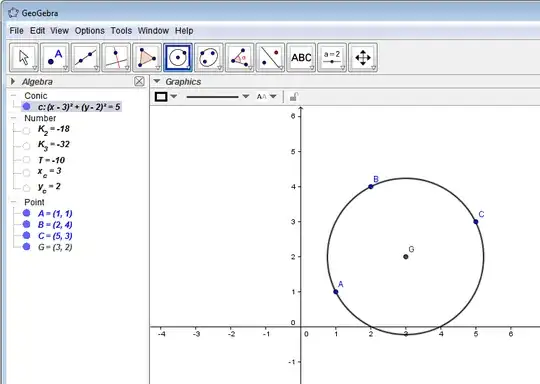540x384 pixels.
Task: Select the Ellipse conic tool
Action: 209,58
